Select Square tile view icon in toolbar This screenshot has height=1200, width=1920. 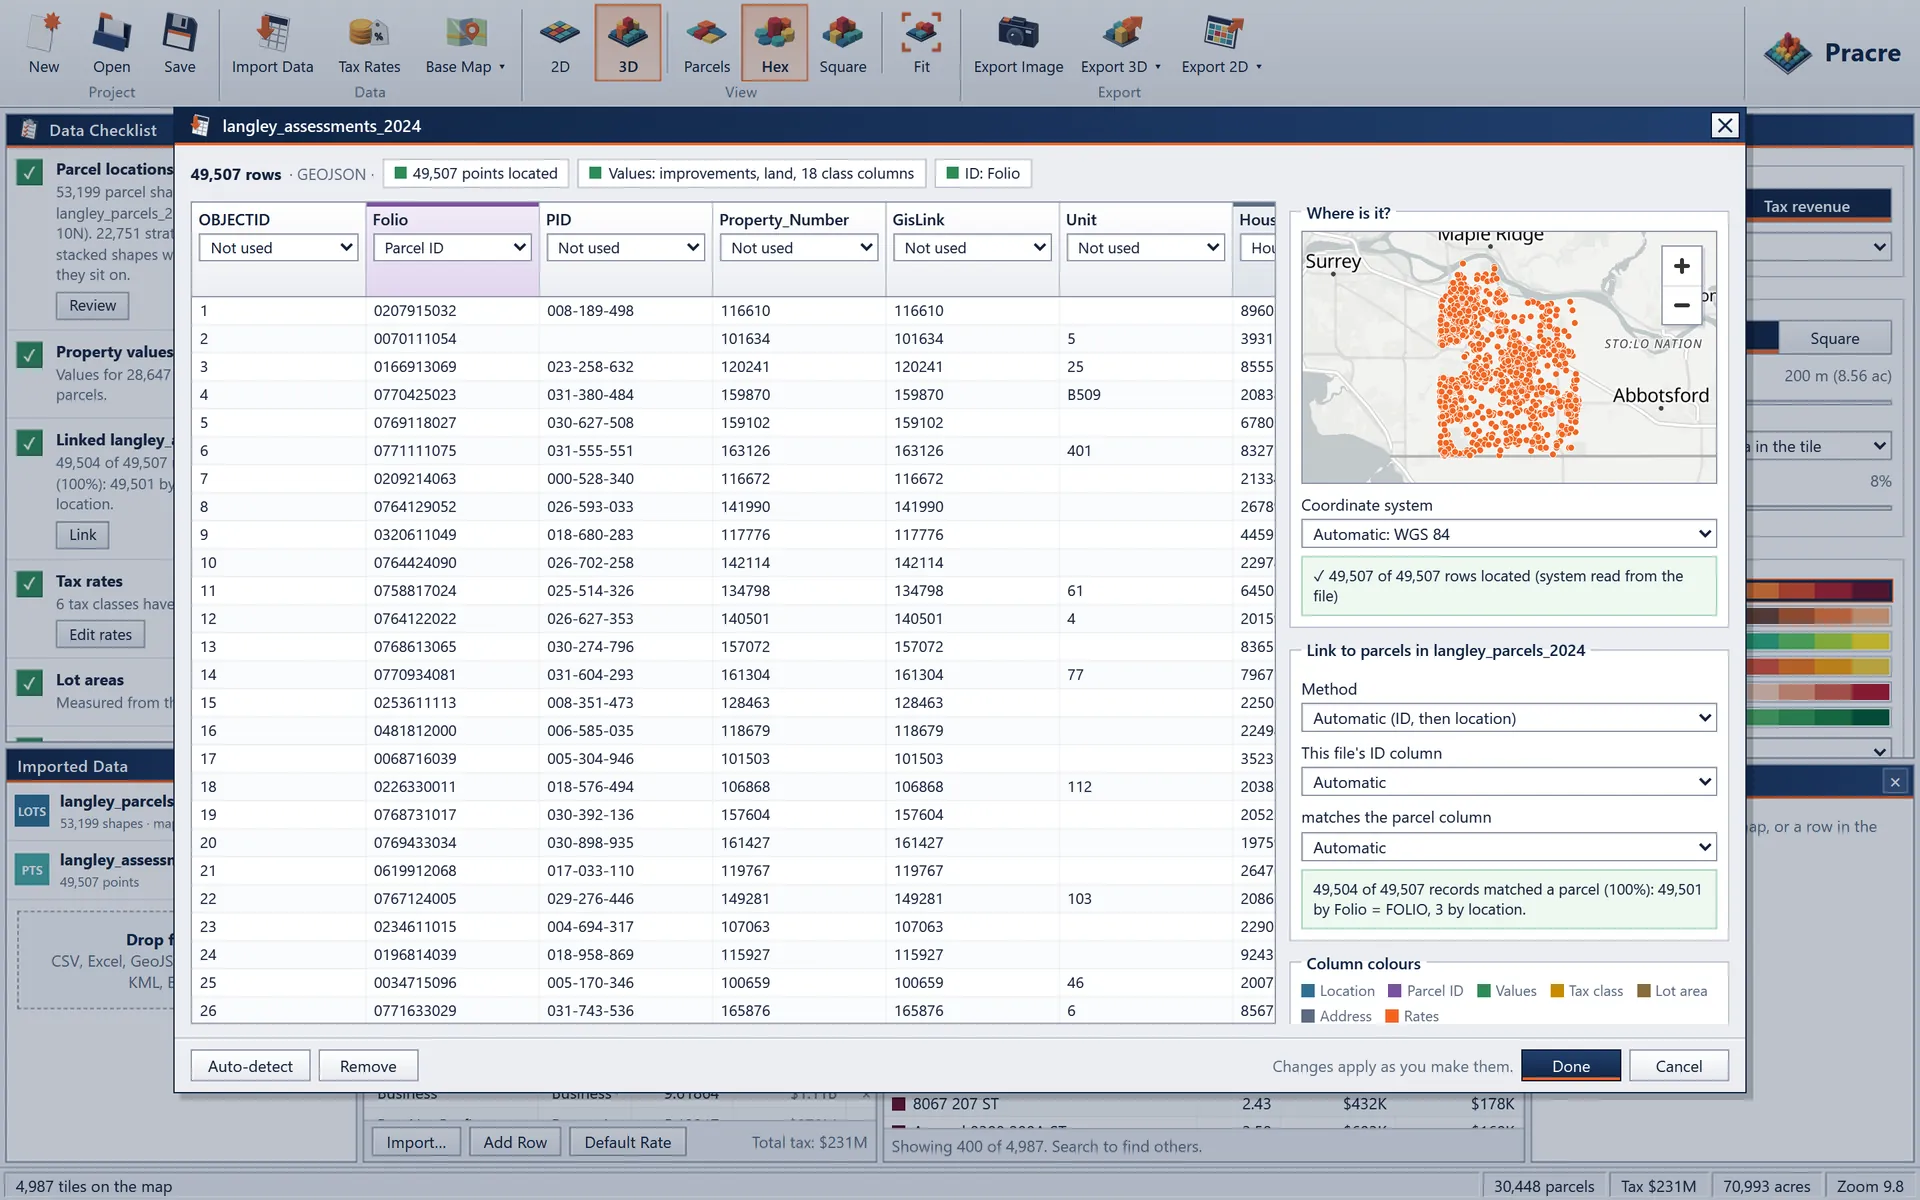[x=843, y=33]
